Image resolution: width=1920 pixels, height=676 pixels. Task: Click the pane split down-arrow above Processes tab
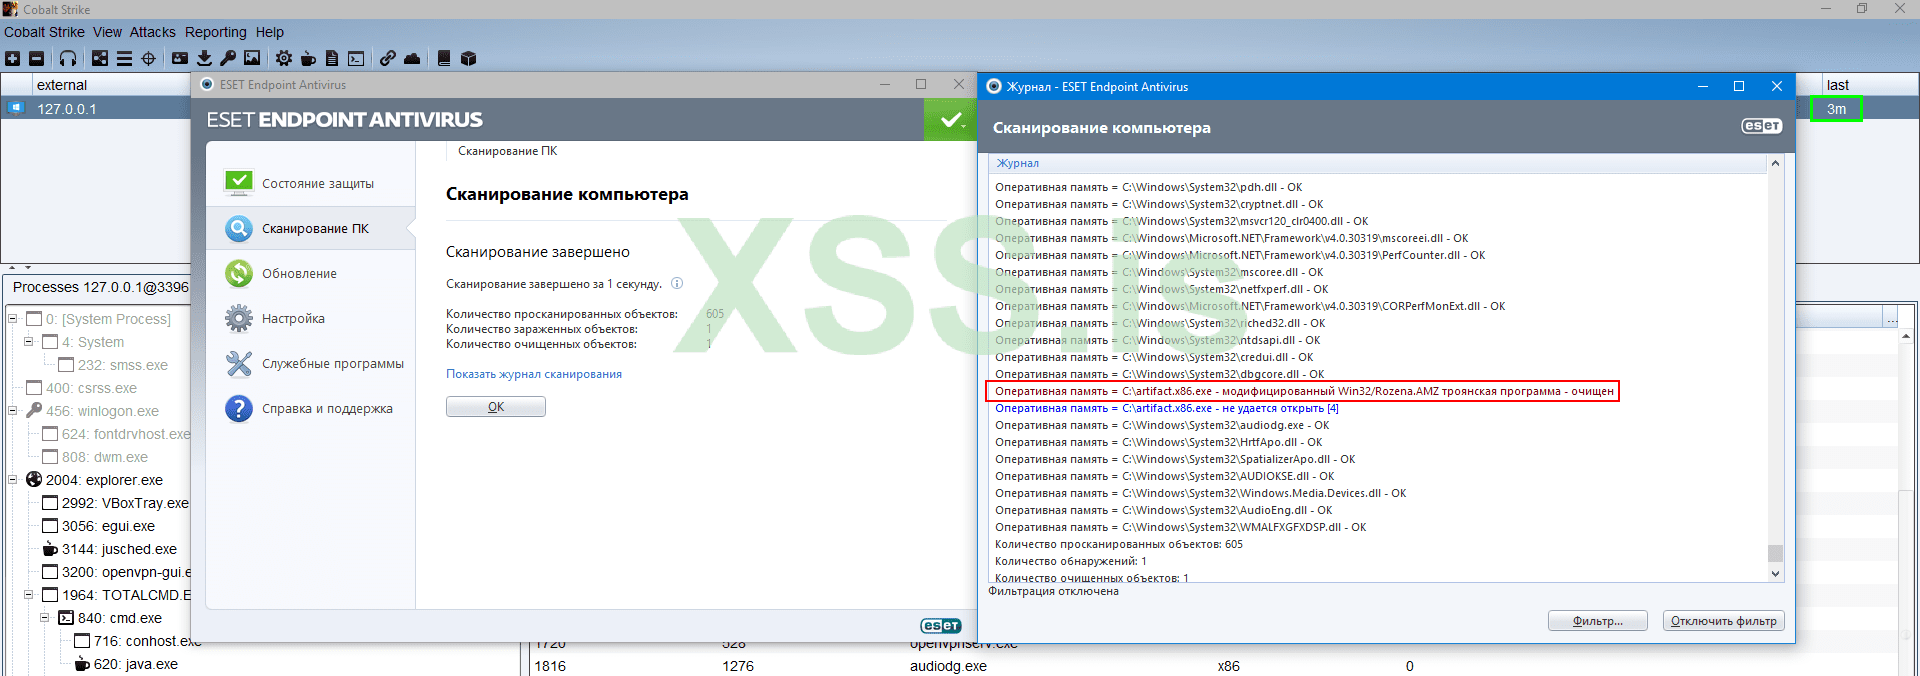point(28,268)
